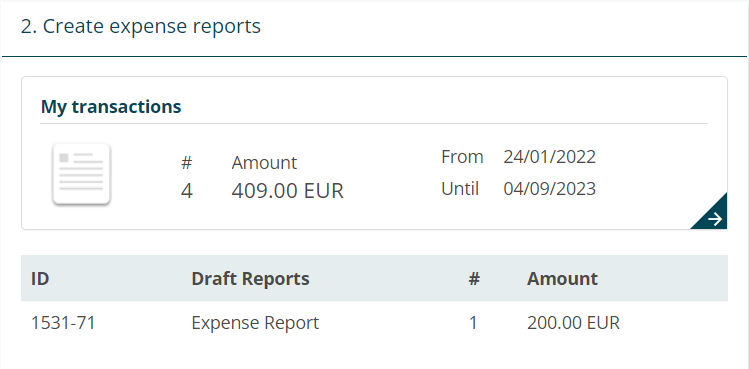This screenshot has height=369, width=749.
Task: Sort by the # column header in table
Action: click(473, 278)
